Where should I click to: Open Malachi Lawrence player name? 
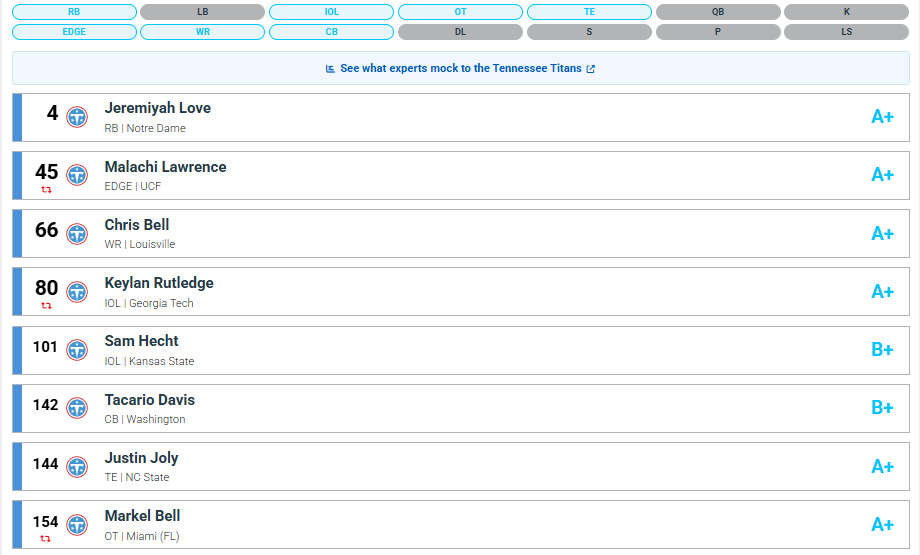[165, 167]
